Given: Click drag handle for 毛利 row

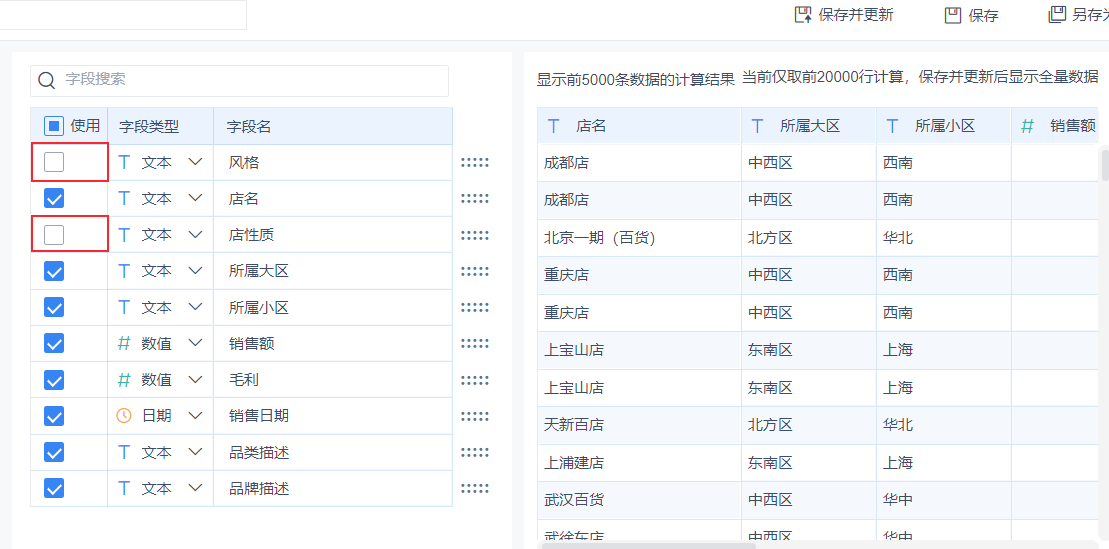Looking at the screenshot, I should 475,380.
